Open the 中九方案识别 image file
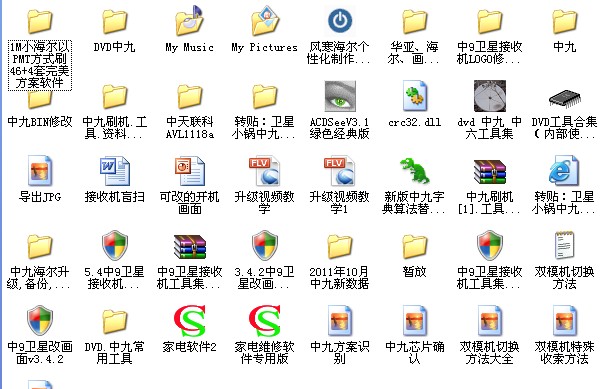613x389 pixels. (340, 321)
